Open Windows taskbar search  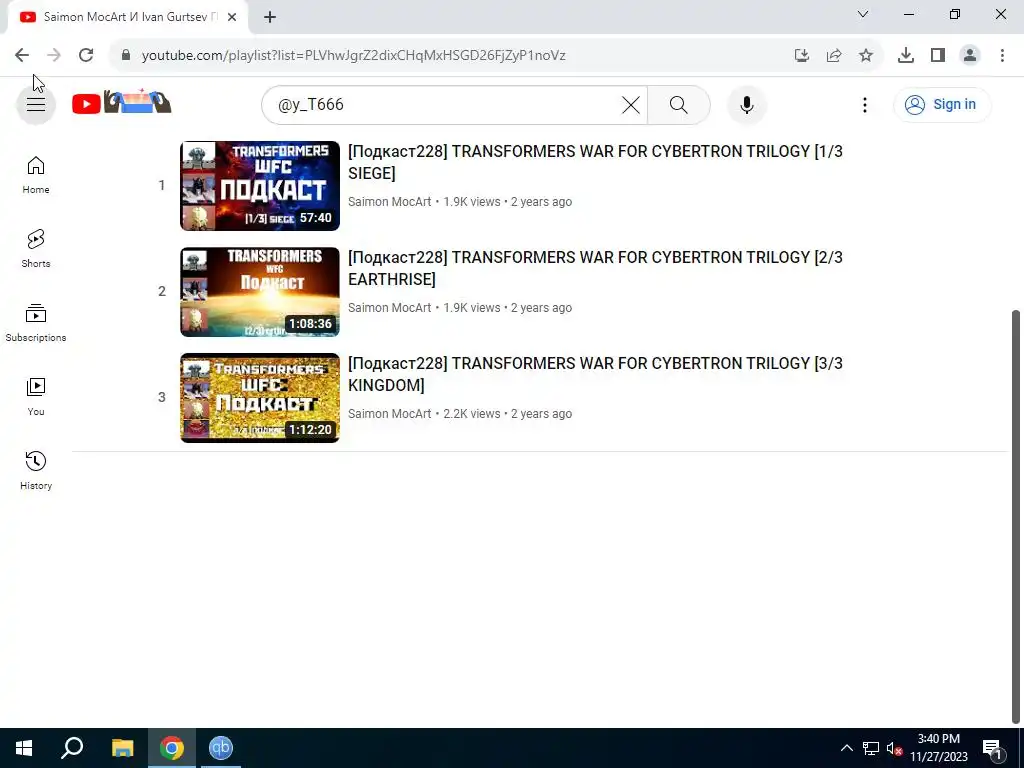point(72,748)
